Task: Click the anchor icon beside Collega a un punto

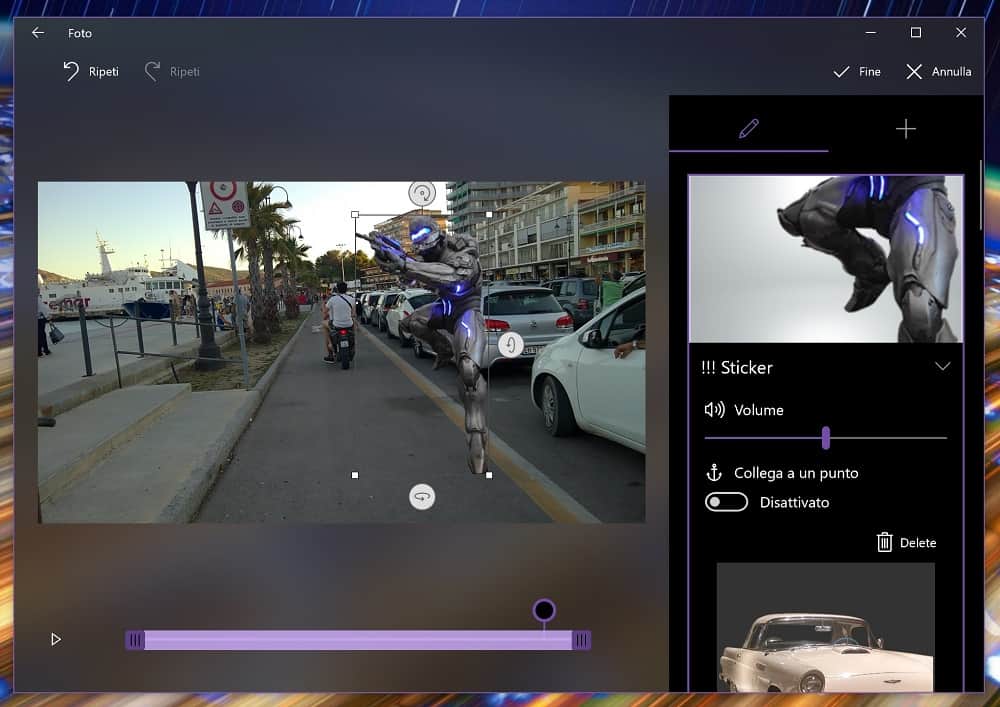Action: pyautogui.click(x=714, y=472)
